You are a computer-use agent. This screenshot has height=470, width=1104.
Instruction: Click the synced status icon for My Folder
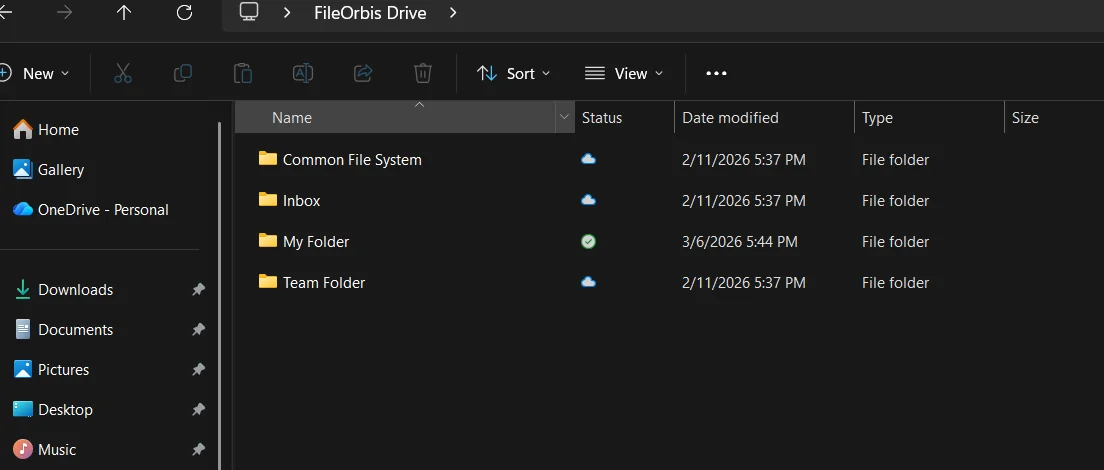pyautogui.click(x=589, y=241)
